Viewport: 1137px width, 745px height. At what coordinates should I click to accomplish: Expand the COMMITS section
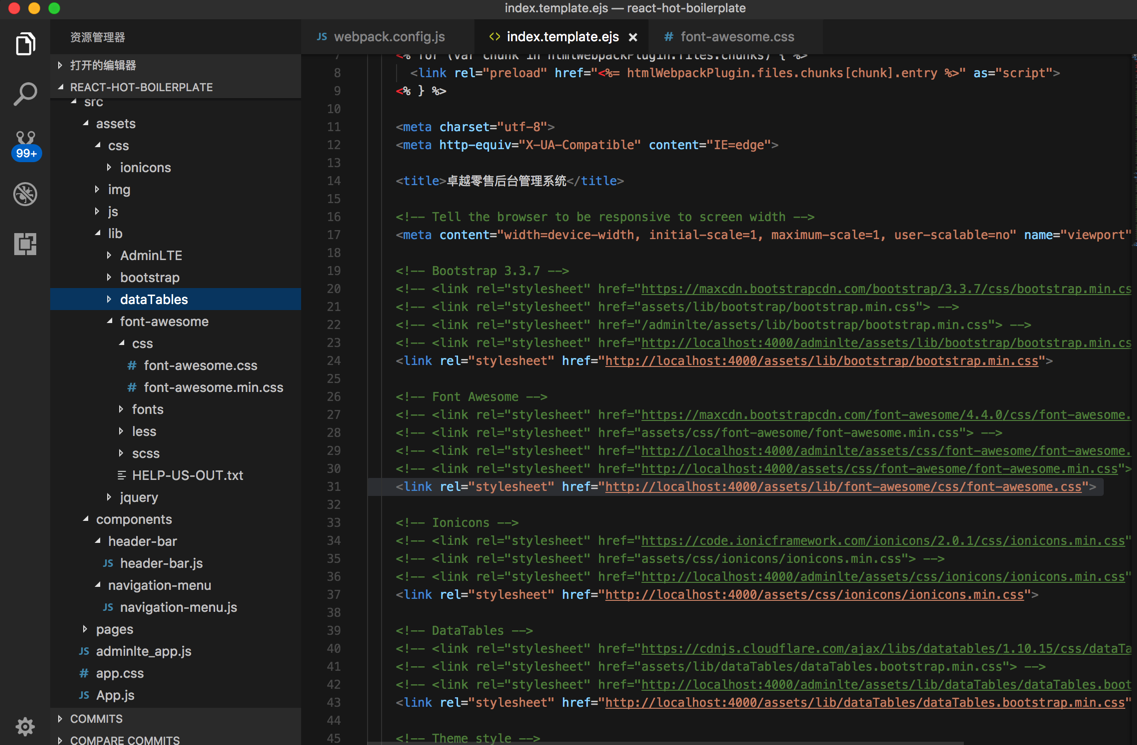tap(96, 719)
